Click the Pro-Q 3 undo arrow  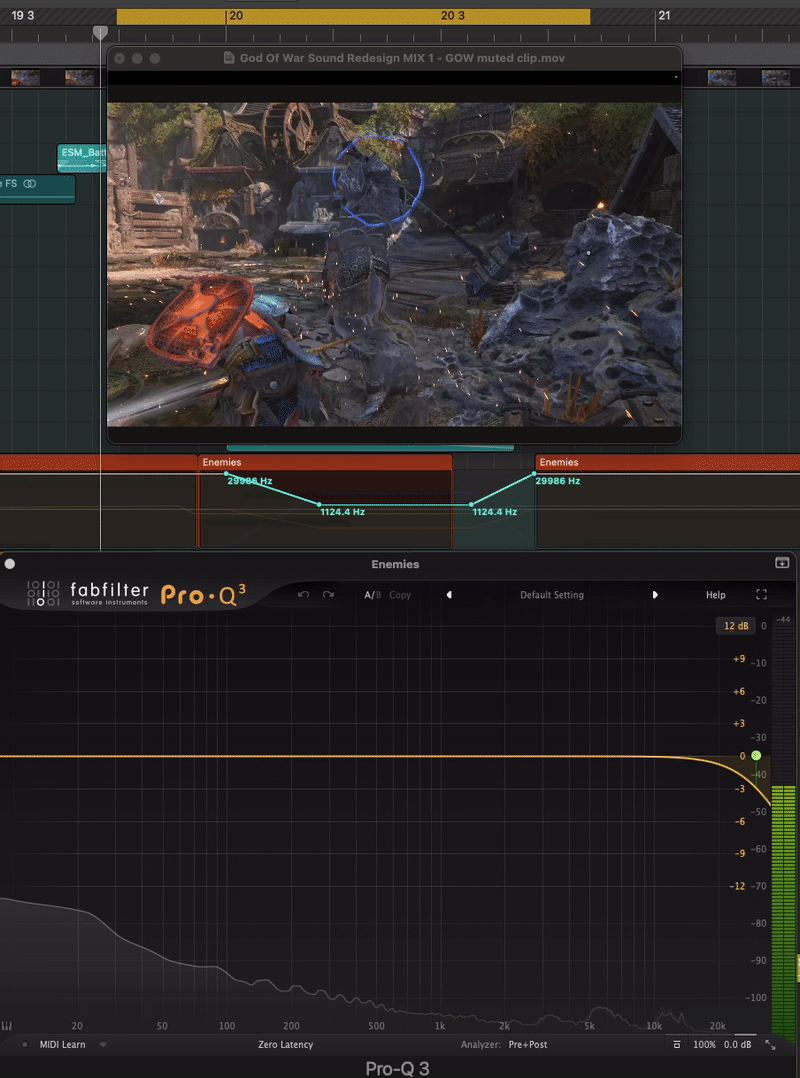coord(304,595)
